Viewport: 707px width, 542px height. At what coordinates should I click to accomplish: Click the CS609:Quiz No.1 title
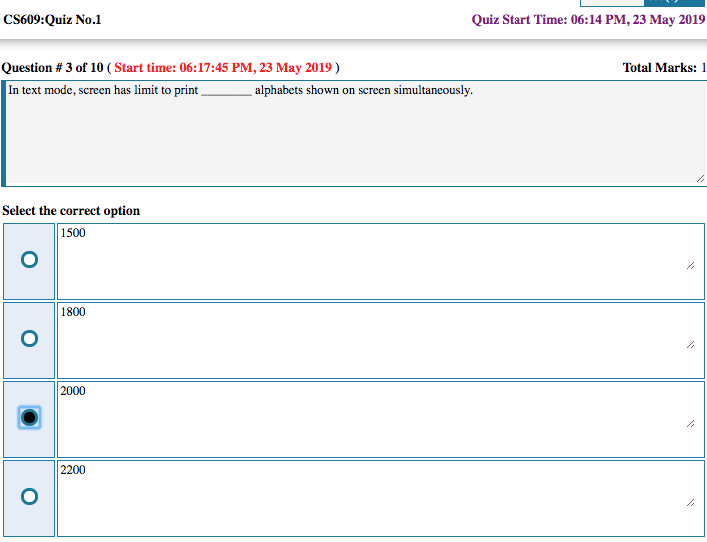coord(52,20)
